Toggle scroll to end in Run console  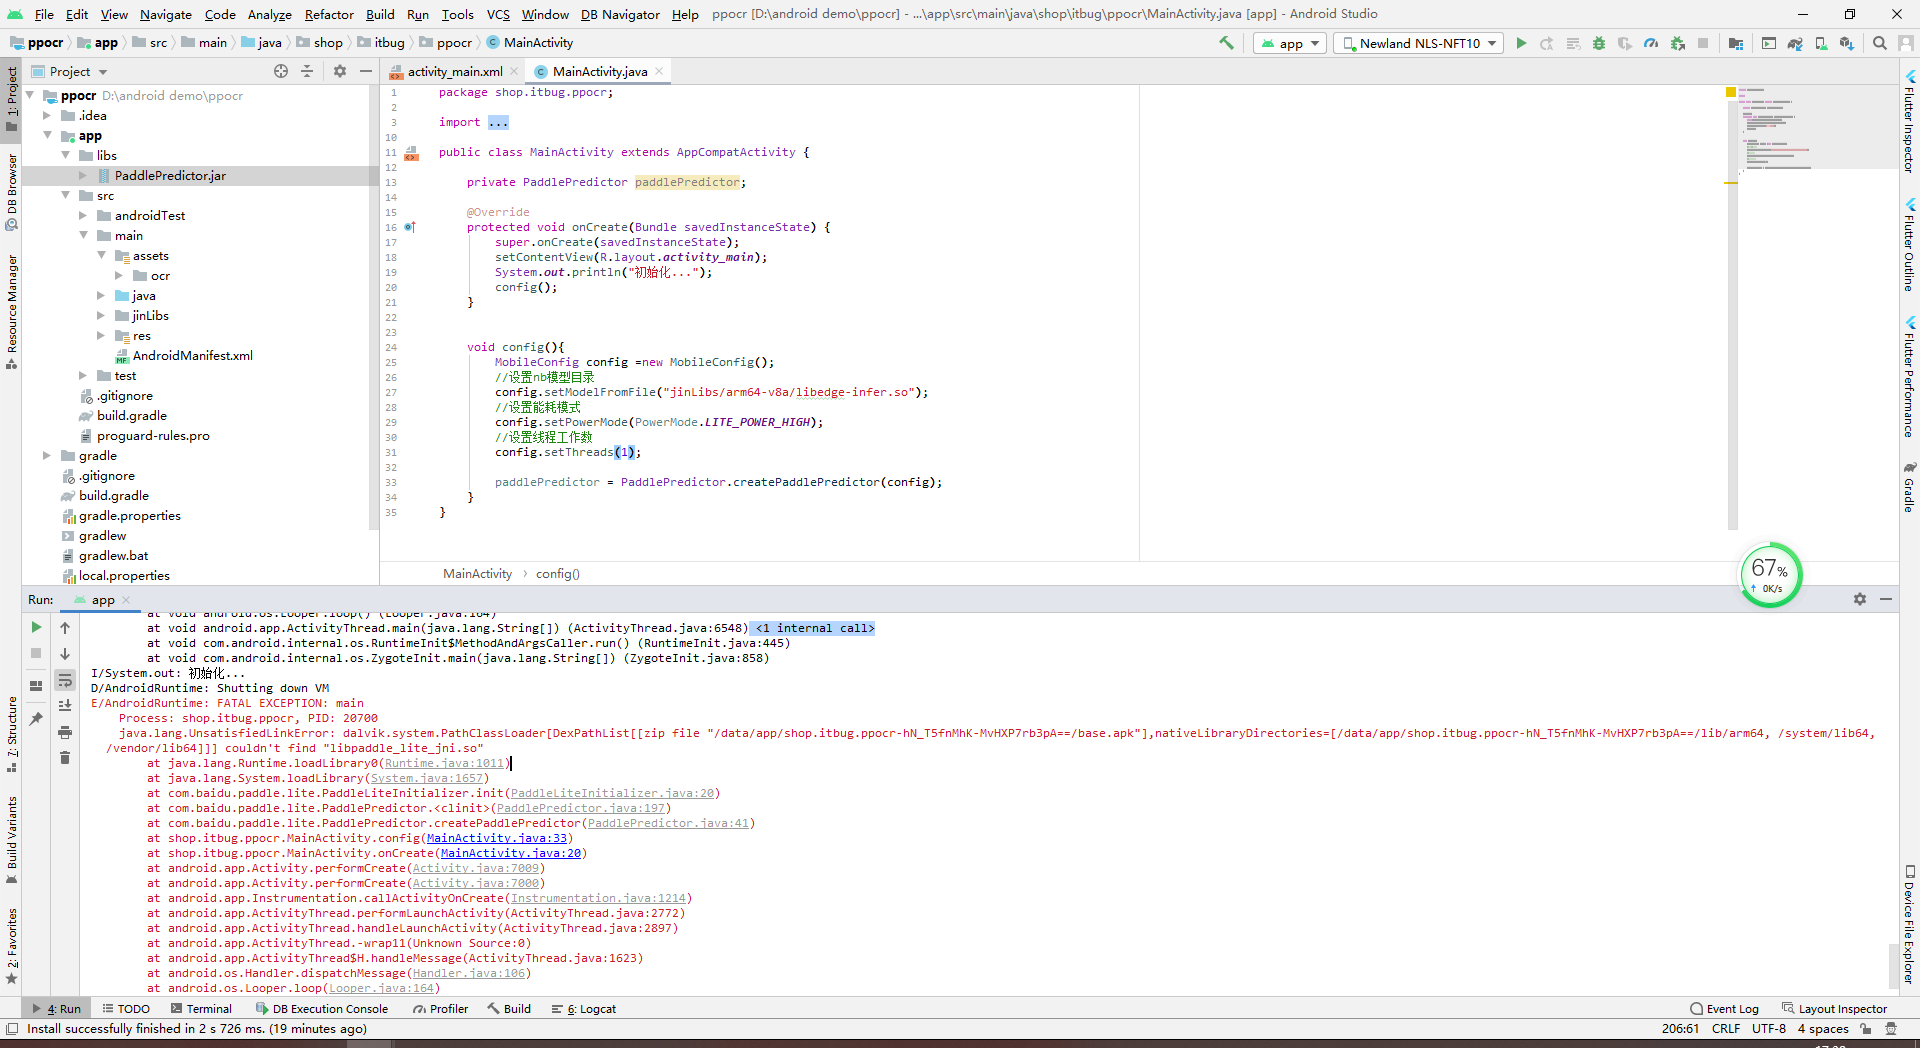65,706
